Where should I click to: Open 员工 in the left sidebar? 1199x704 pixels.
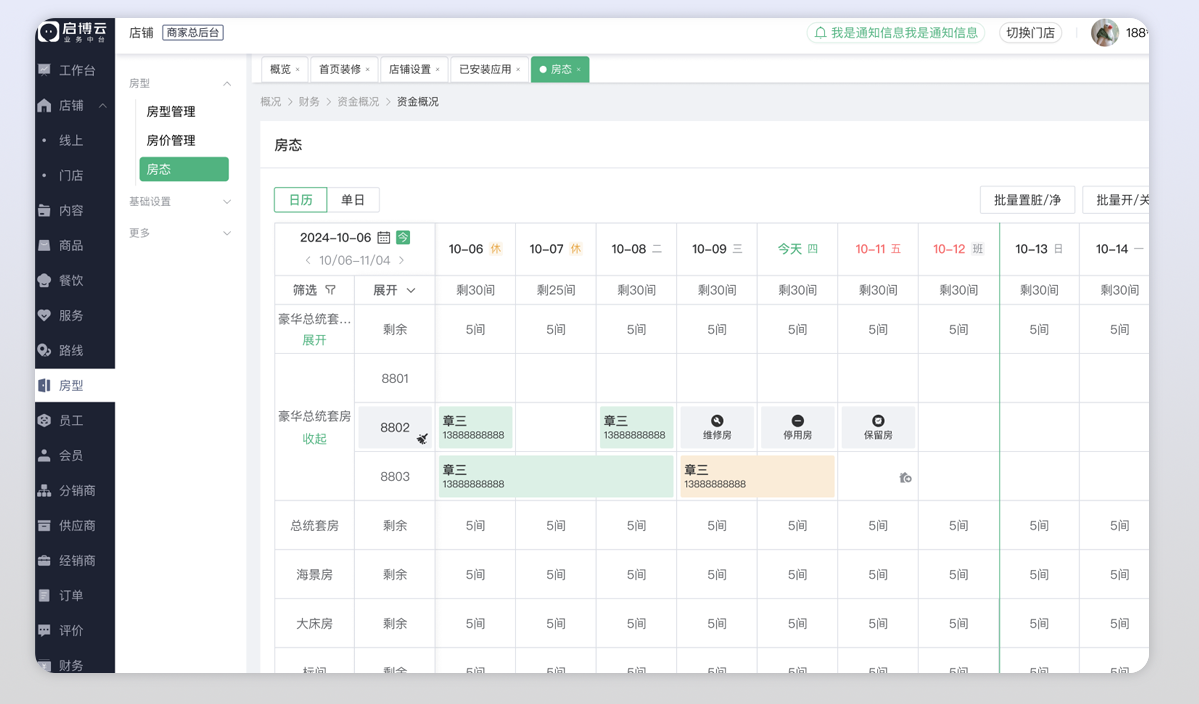point(71,421)
